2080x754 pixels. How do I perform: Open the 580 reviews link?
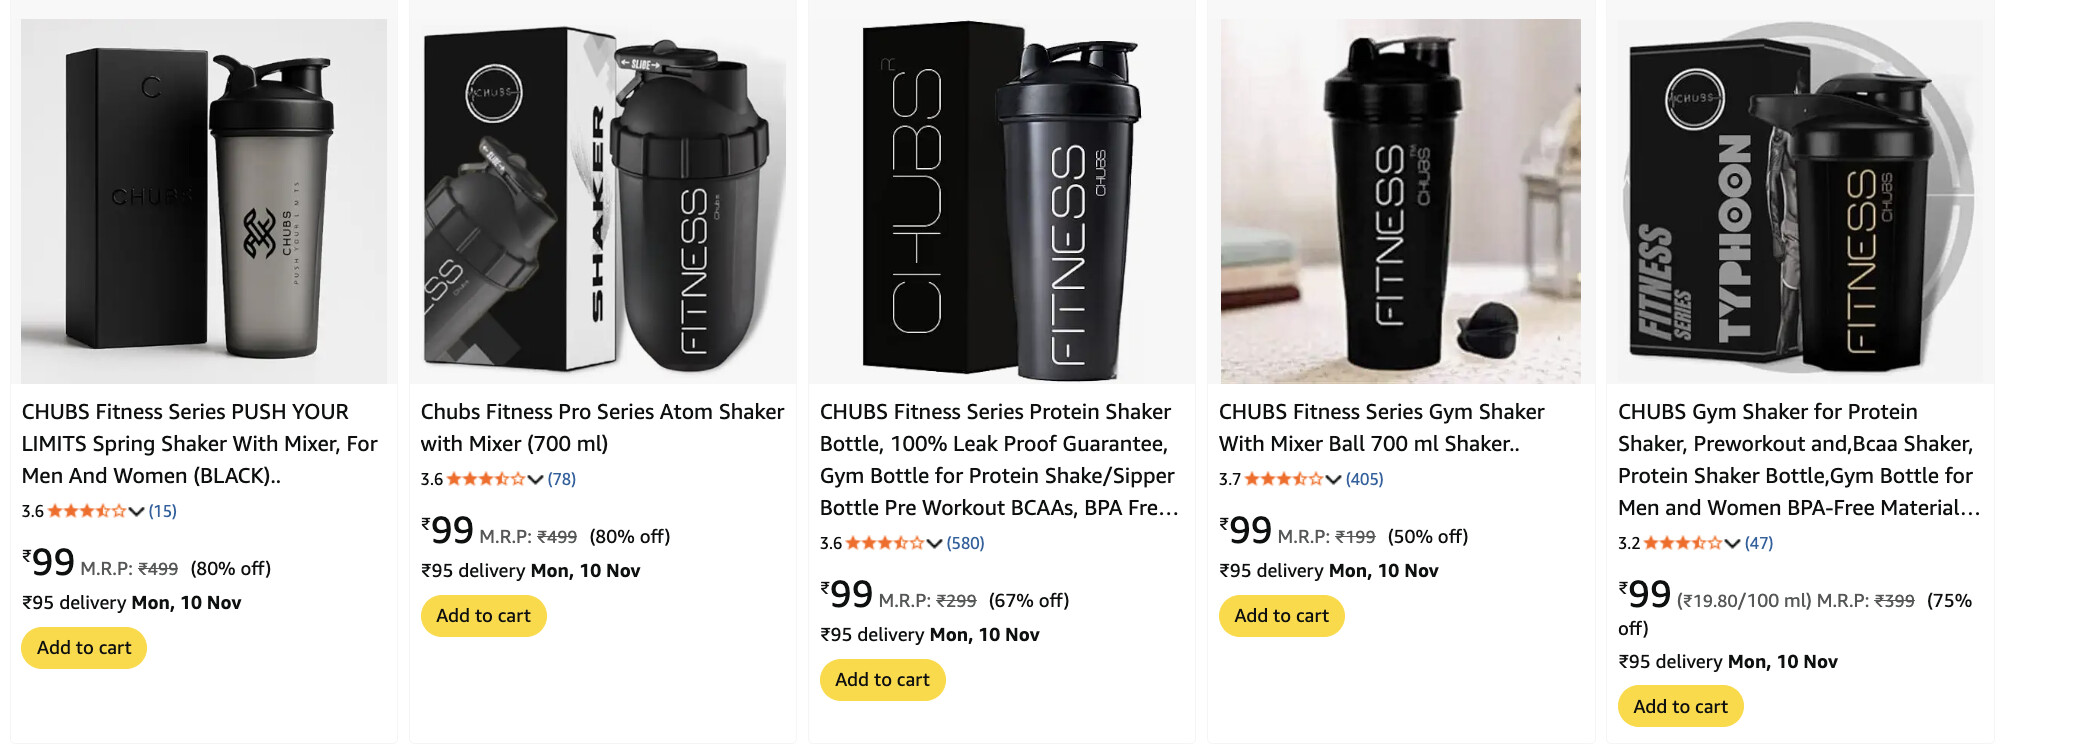(966, 543)
